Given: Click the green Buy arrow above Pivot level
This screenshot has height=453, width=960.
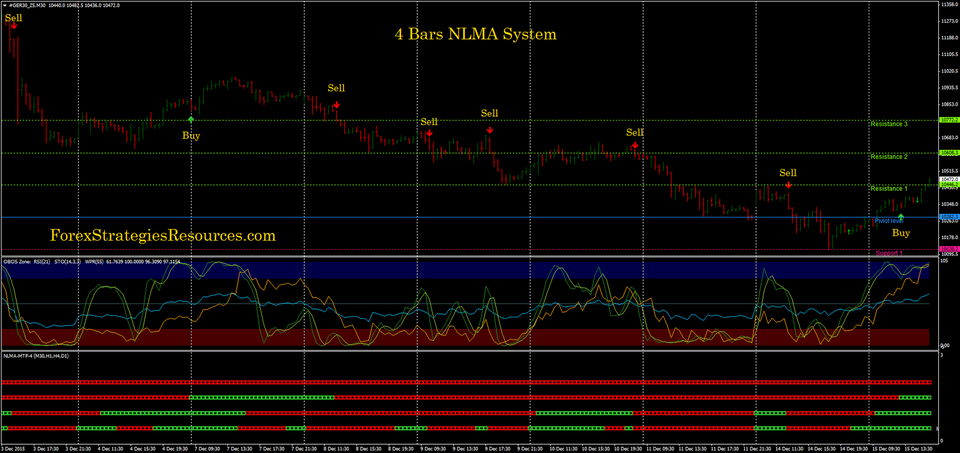Looking at the screenshot, I should pyautogui.click(x=901, y=217).
